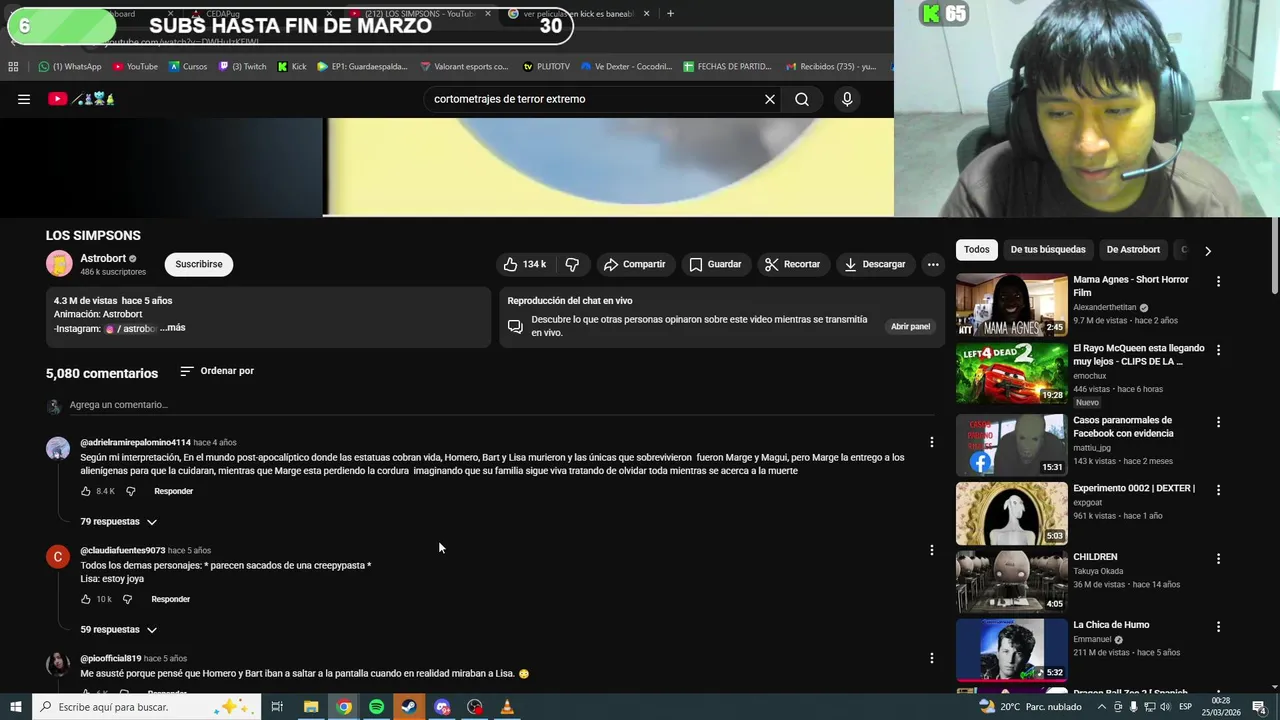This screenshot has height=720, width=1280.
Task: Open Experimento 0002 DEXTER video title
Action: point(1134,488)
